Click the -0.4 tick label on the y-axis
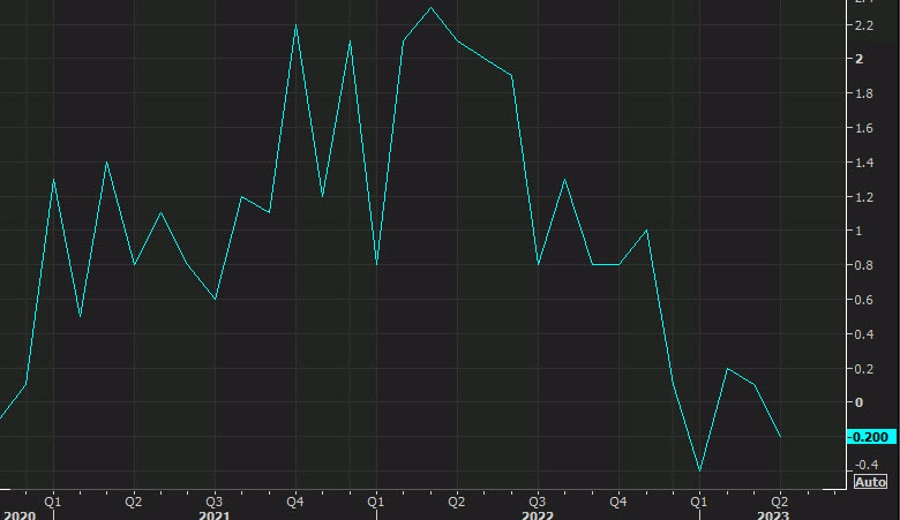 (x=865, y=464)
